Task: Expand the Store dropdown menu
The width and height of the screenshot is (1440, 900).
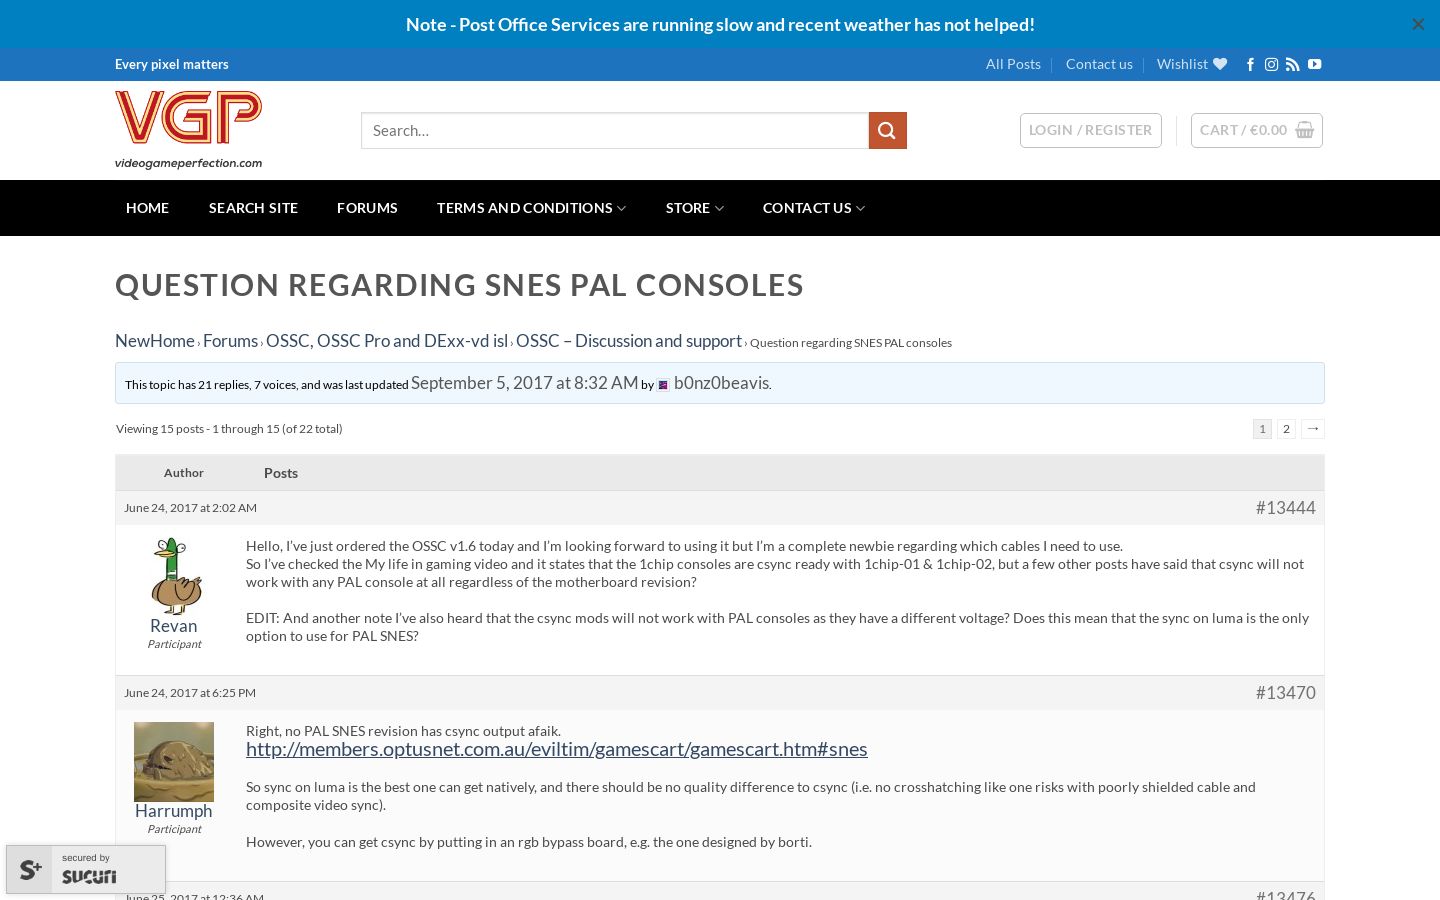Action: [695, 208]
